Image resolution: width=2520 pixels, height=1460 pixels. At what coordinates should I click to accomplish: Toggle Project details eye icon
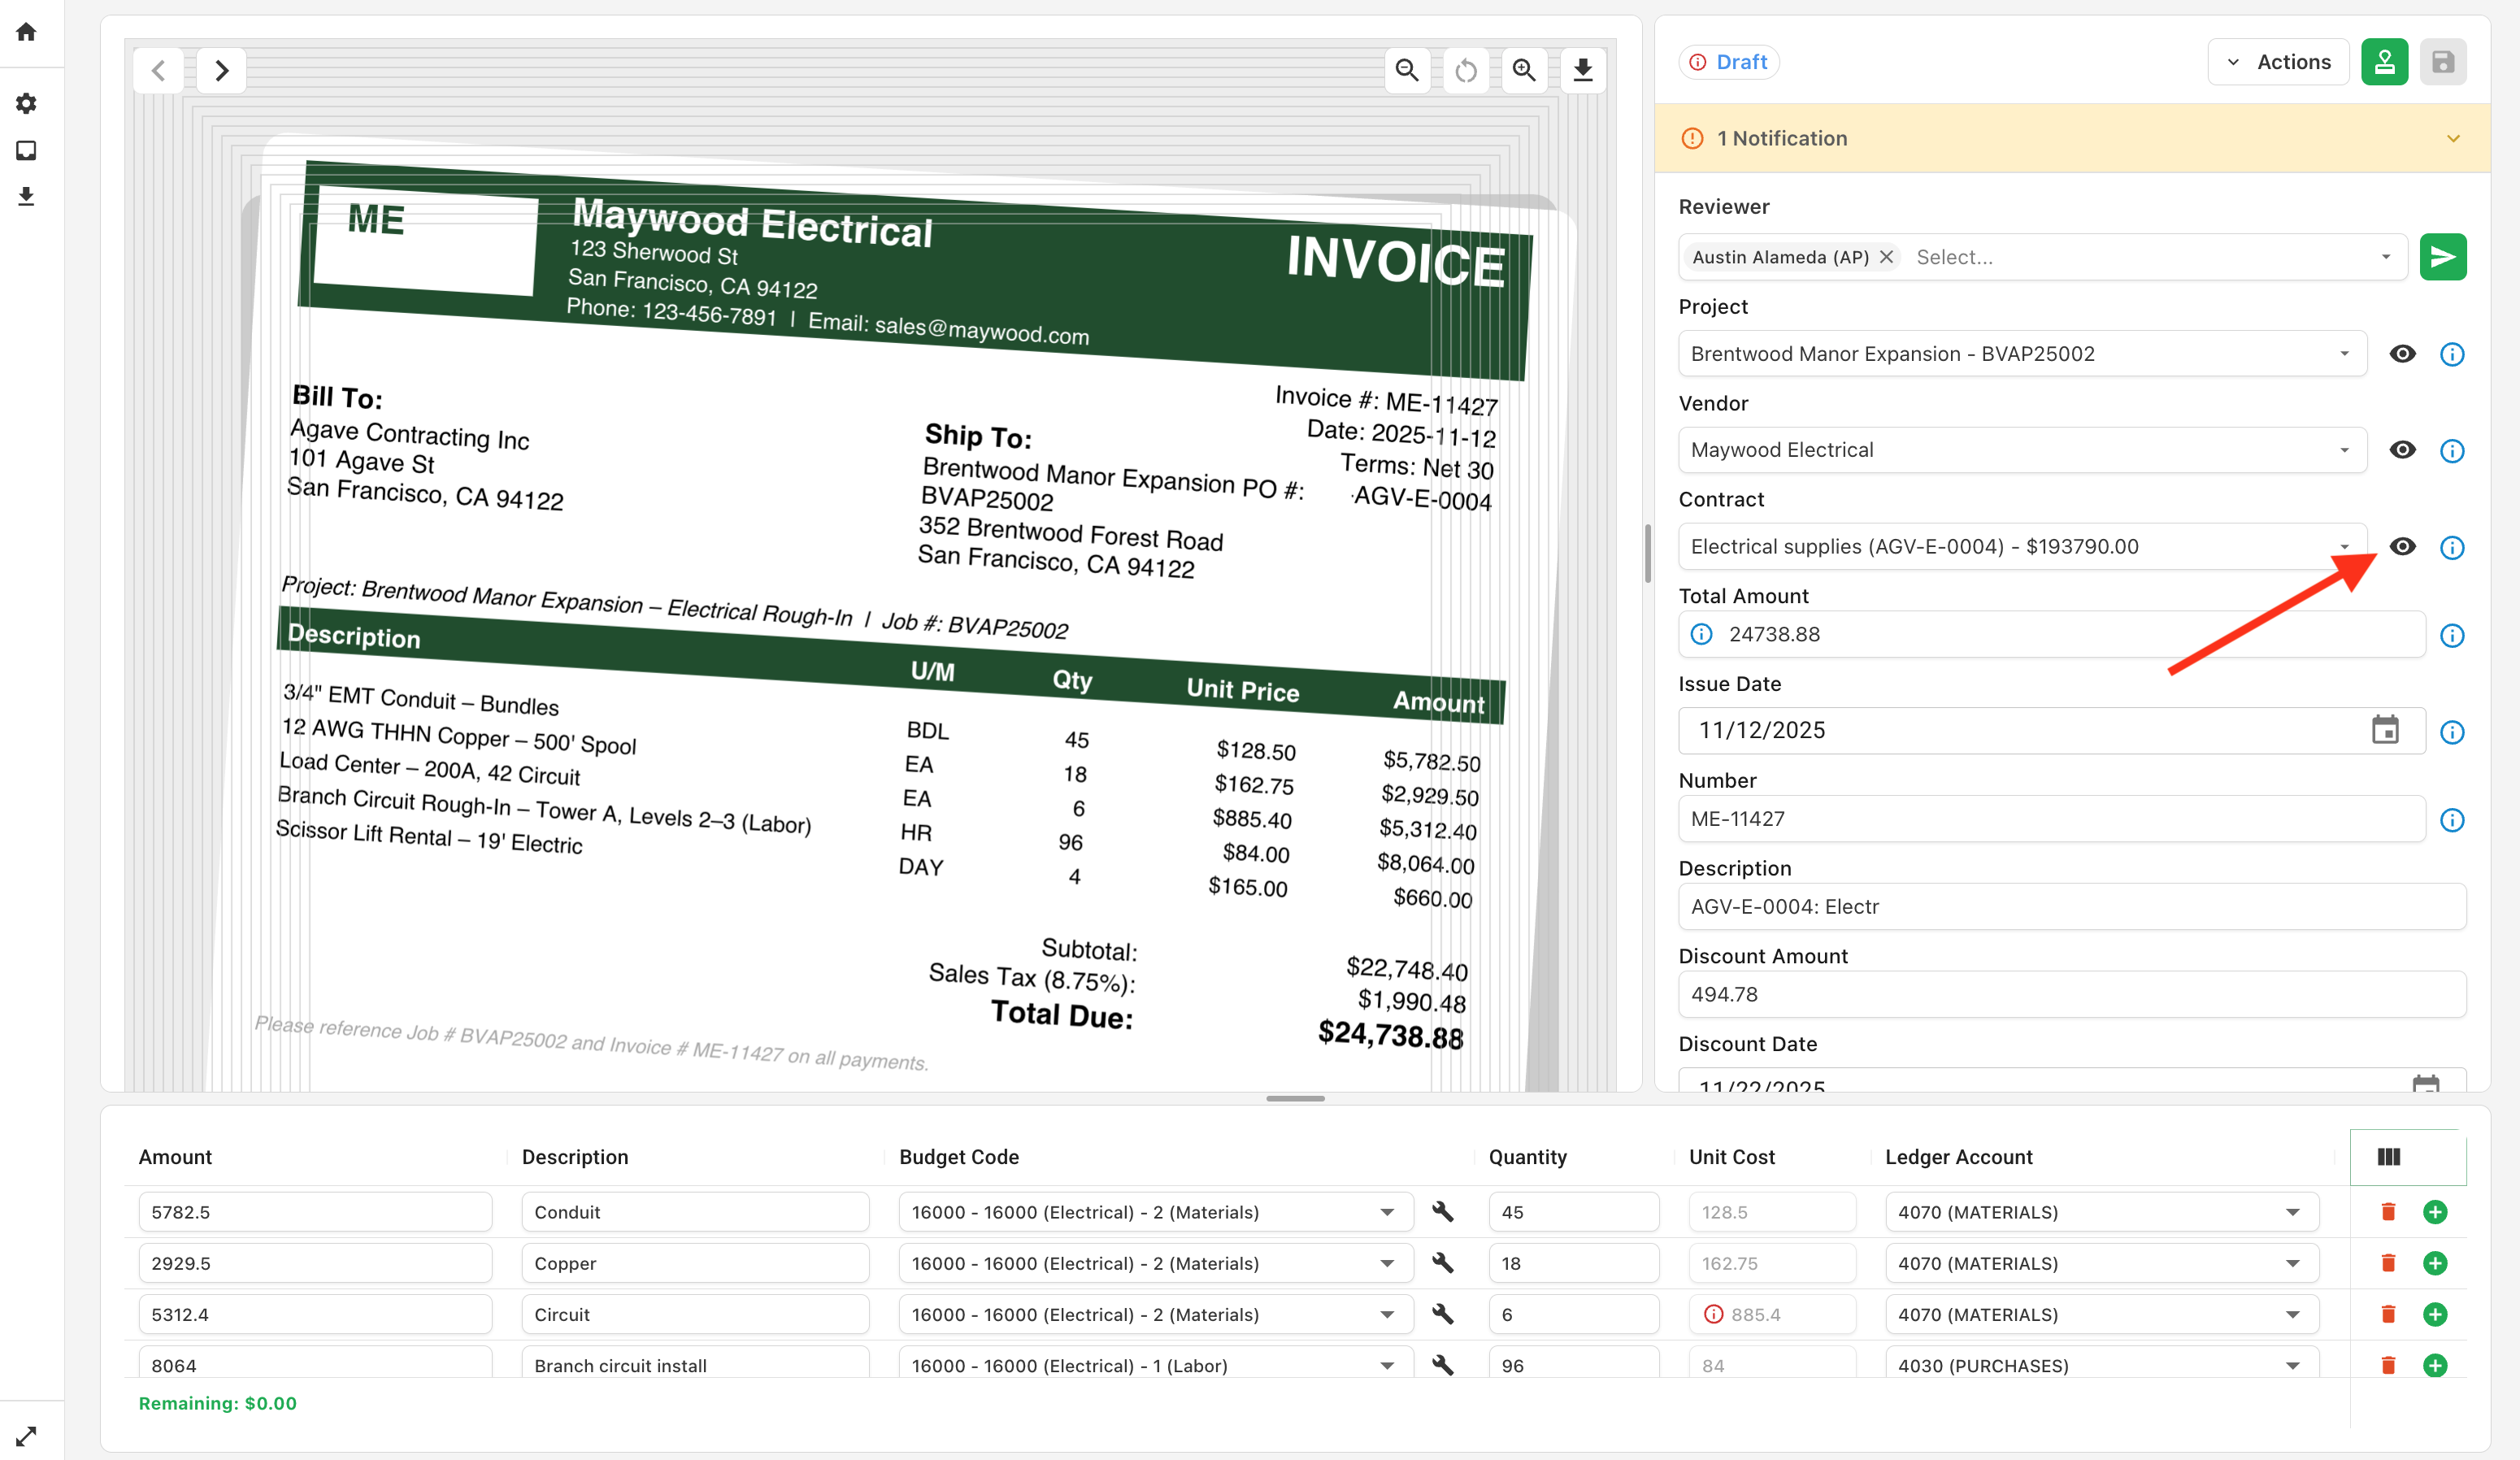pyautogui.click(x=2402, y=354)
